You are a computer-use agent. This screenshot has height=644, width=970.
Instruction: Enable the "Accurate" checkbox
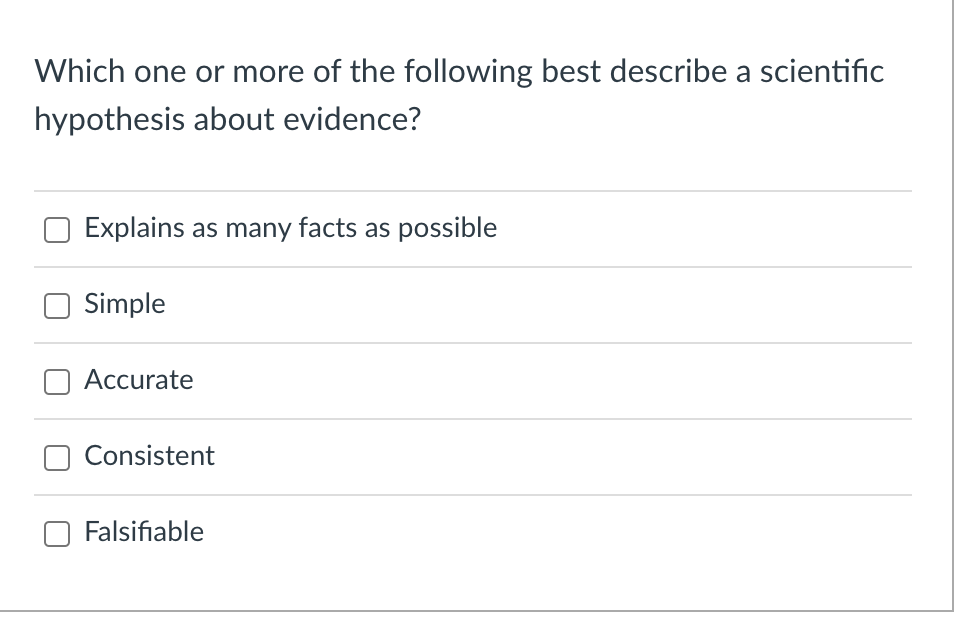56,382
